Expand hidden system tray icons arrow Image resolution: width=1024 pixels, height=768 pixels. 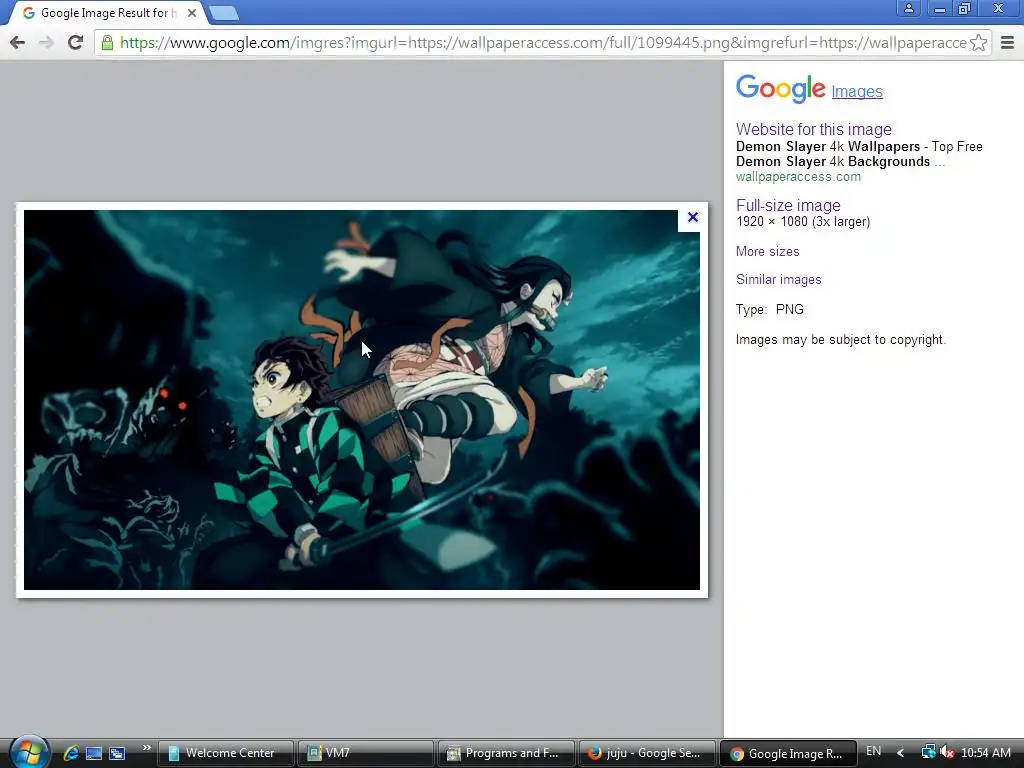click(x=901, y=753)
